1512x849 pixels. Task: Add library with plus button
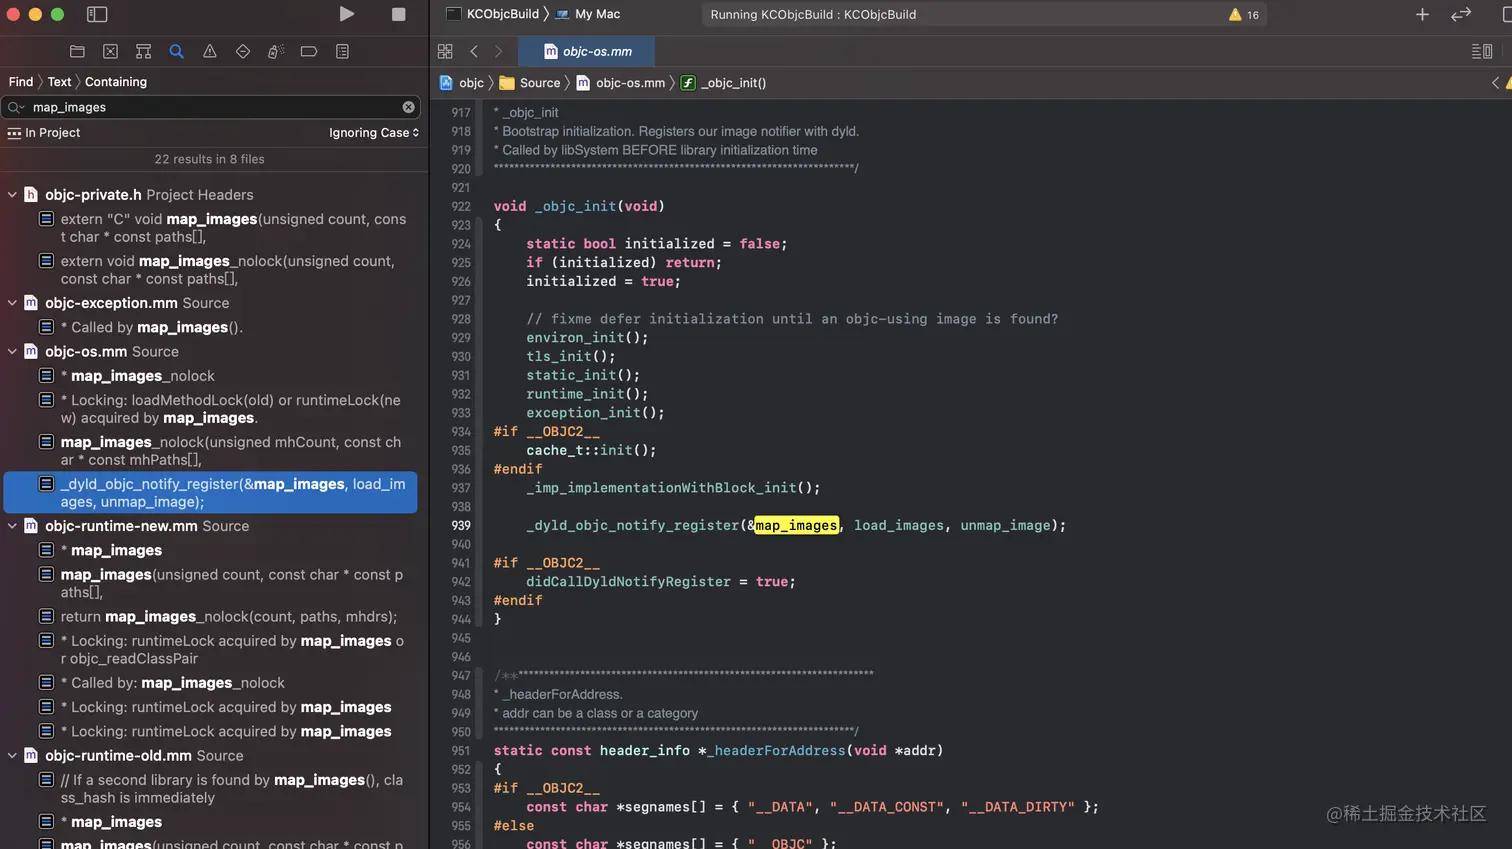pos(1422,14)
